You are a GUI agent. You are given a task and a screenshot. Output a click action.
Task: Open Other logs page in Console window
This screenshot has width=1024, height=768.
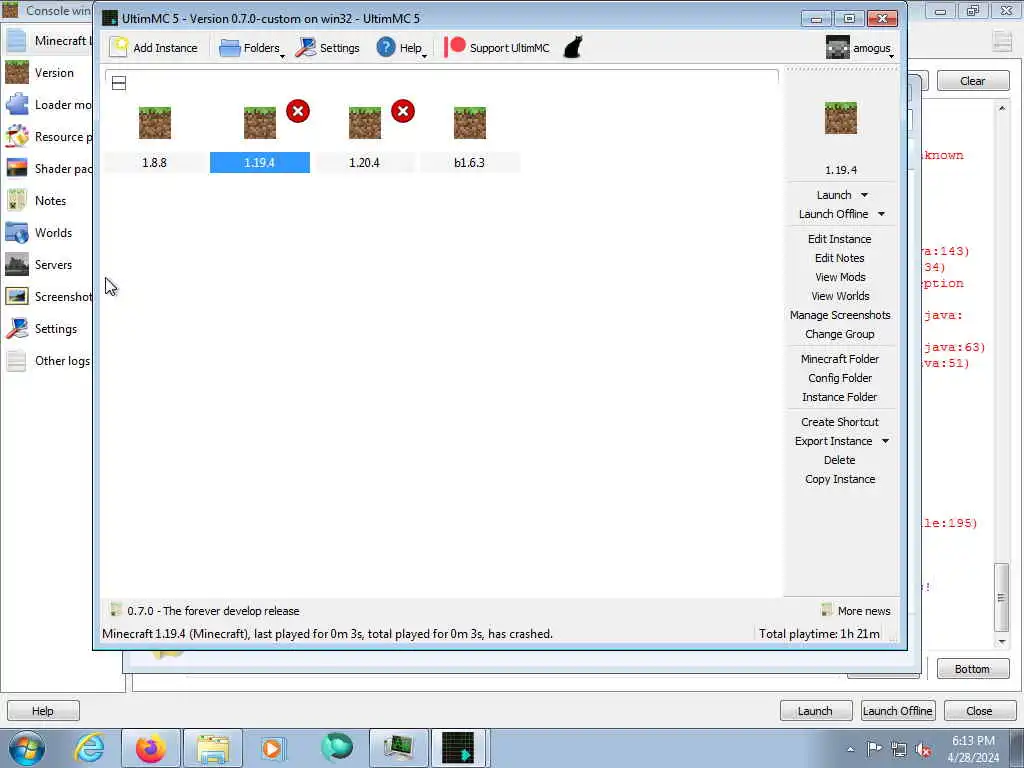pyautogui.click(x=46, y=360)
